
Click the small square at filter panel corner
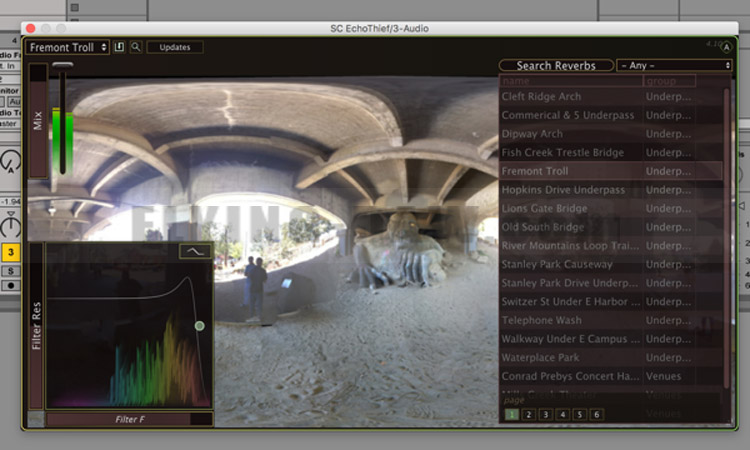point(36,419)
